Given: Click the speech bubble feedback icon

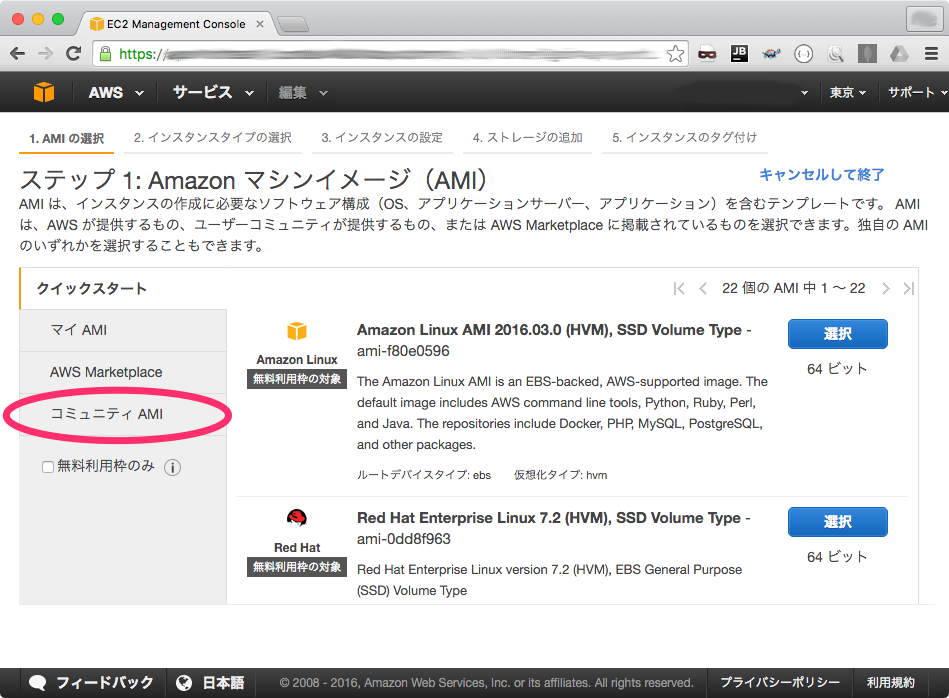Looking at the screenshot, I should (38, 683).
